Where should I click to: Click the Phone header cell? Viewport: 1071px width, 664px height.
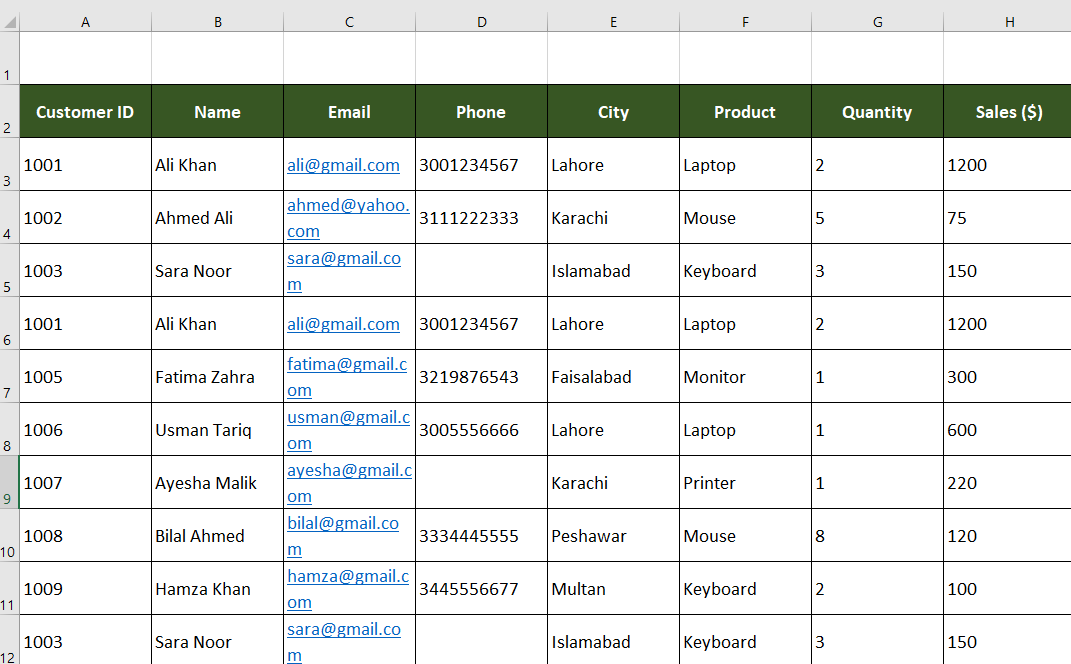point(482,111)
